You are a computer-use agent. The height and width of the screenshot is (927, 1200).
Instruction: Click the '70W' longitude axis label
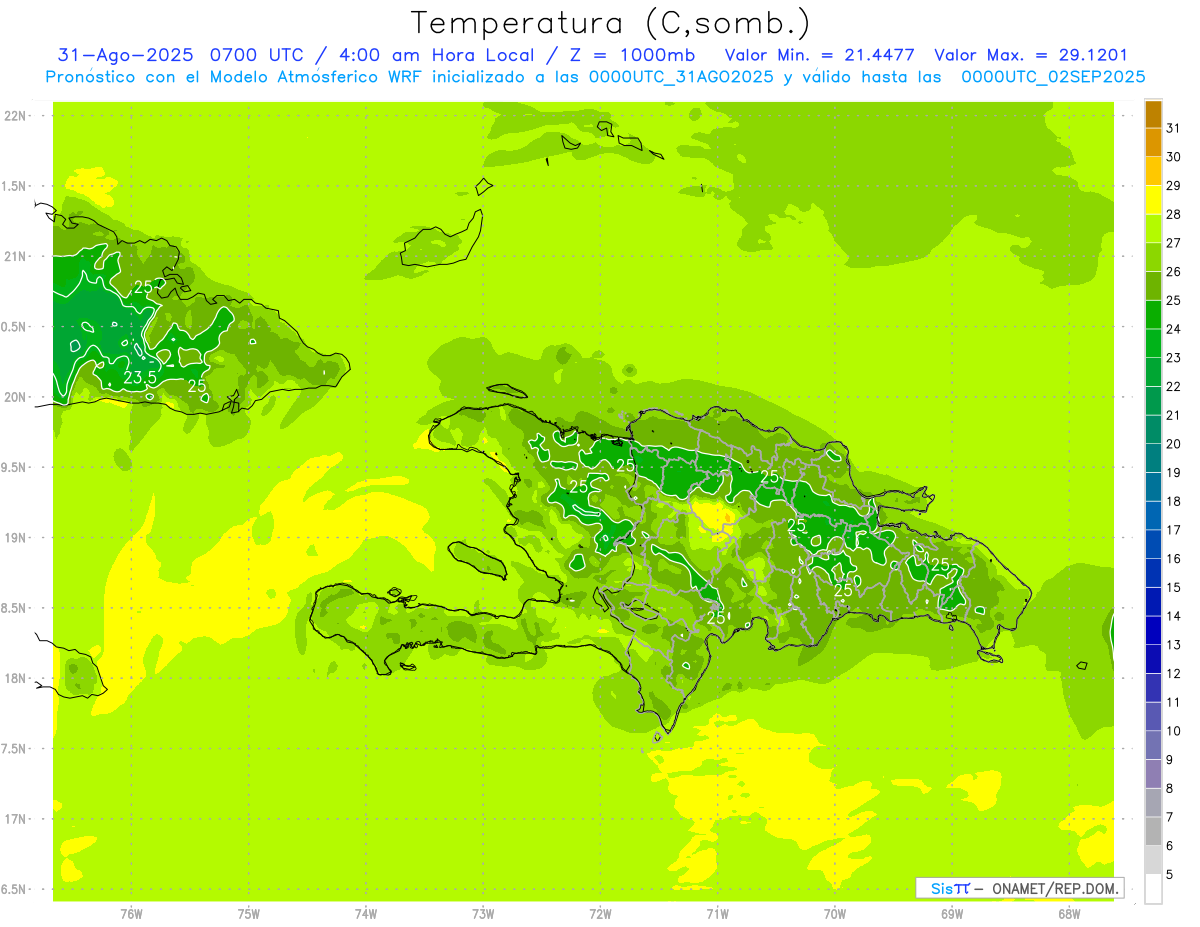(x=835, y=914)
